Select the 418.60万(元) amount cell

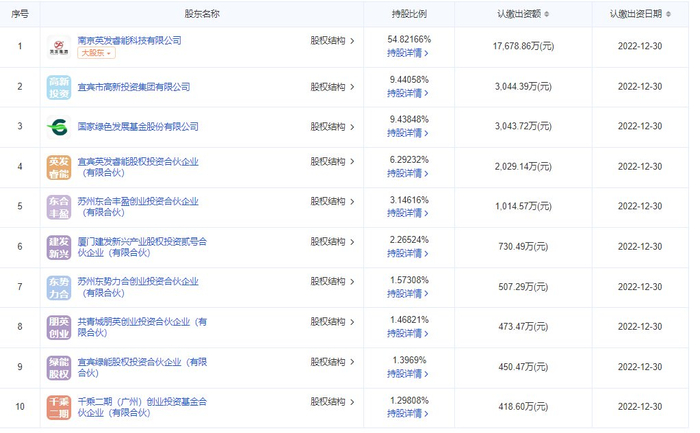click(523, 407)
